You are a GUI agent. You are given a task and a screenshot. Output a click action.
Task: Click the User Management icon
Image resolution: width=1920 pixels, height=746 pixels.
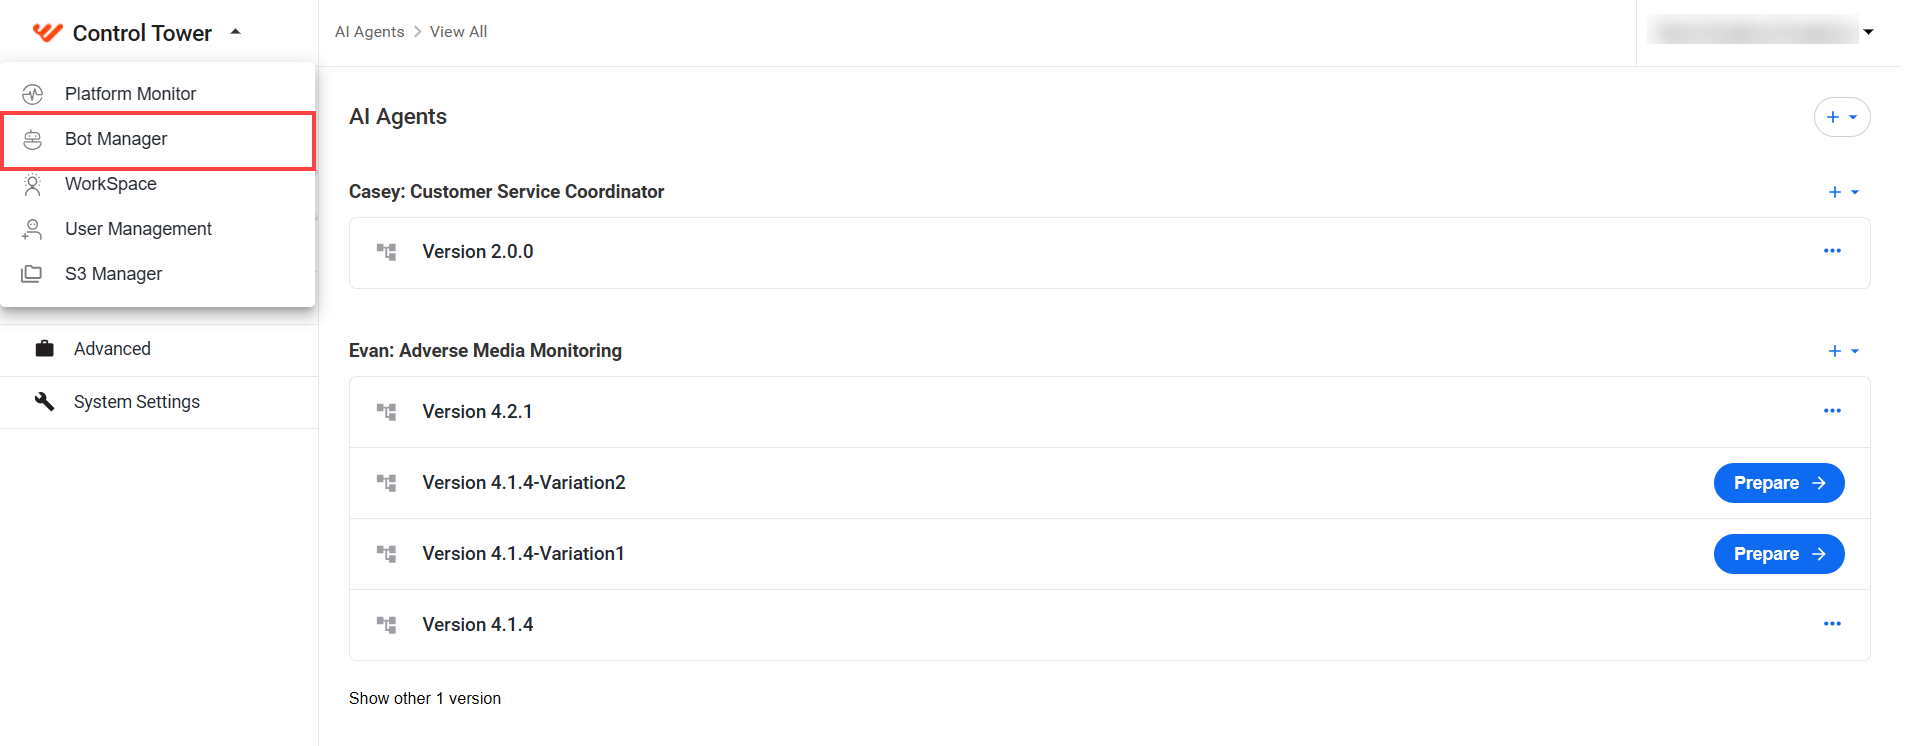pyautogui.click(x=33, y=229)
